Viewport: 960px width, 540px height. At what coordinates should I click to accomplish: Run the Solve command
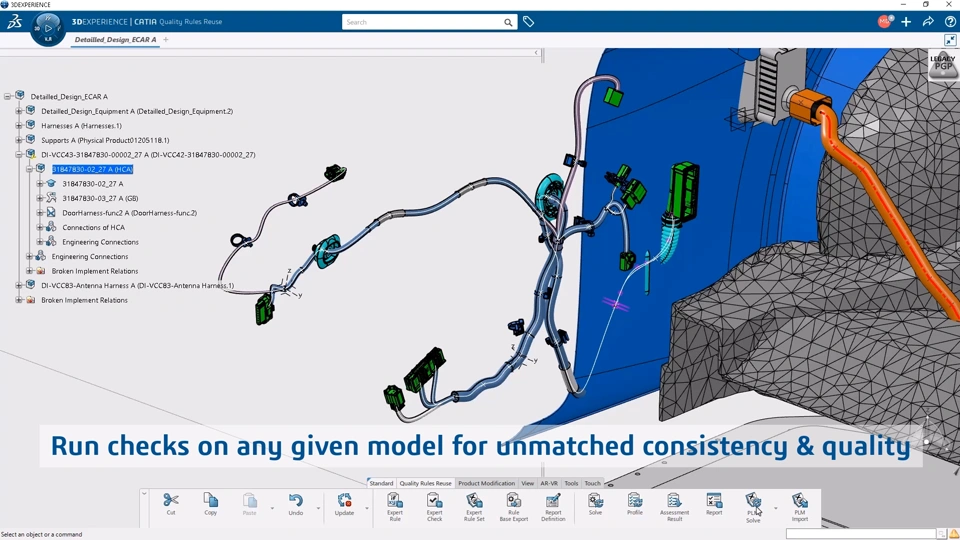(595, 504)
